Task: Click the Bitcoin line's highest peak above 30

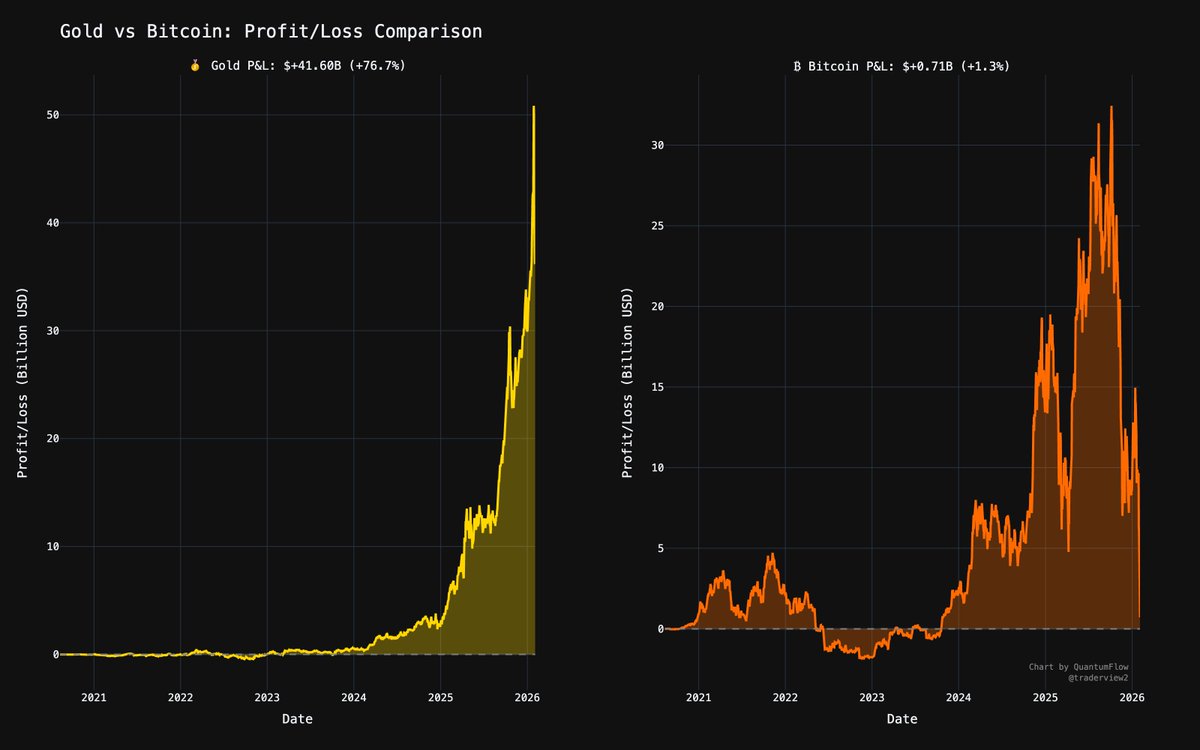Action: tap(1111, 107)
